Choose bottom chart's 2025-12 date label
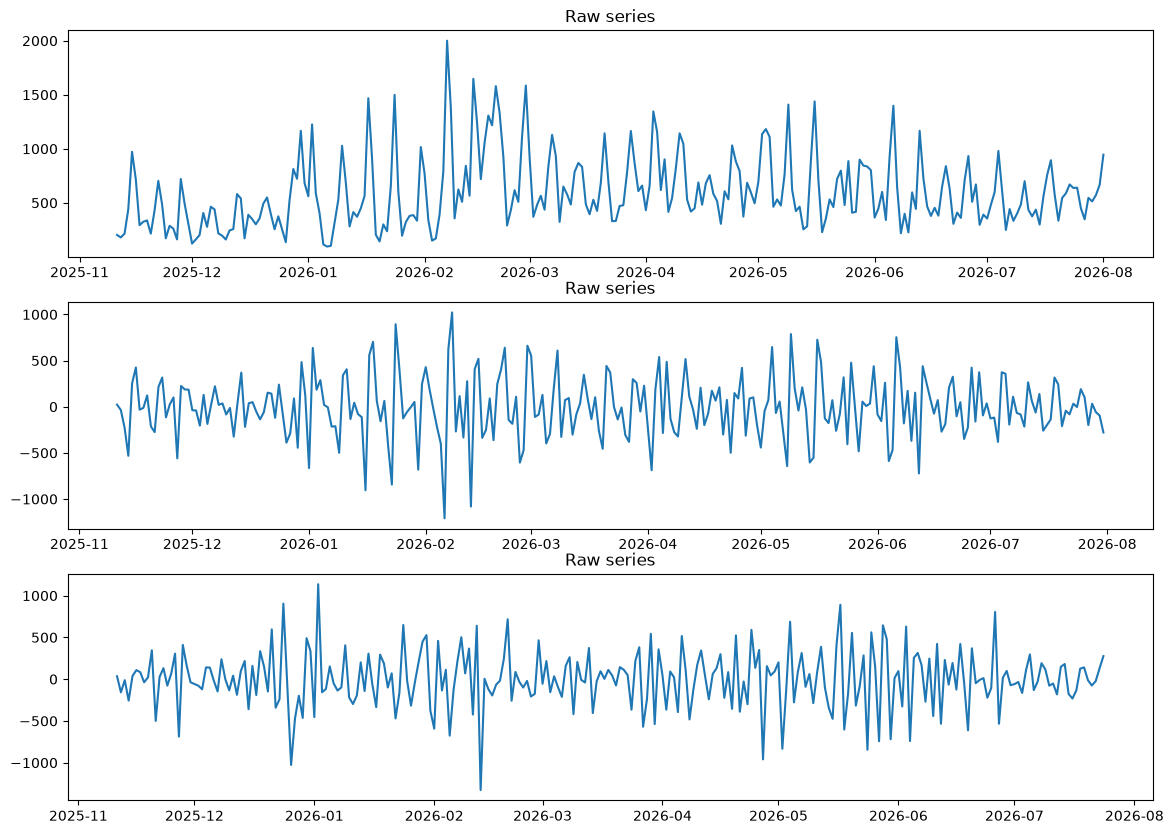1173x834 pixels. (195, 816)
